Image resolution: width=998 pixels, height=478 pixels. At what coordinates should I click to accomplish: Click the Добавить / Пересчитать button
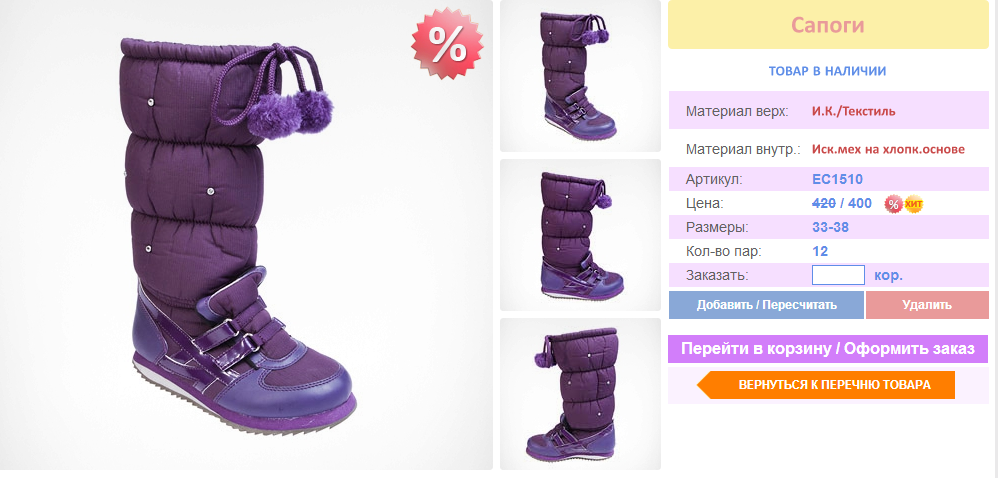point(766,305)
